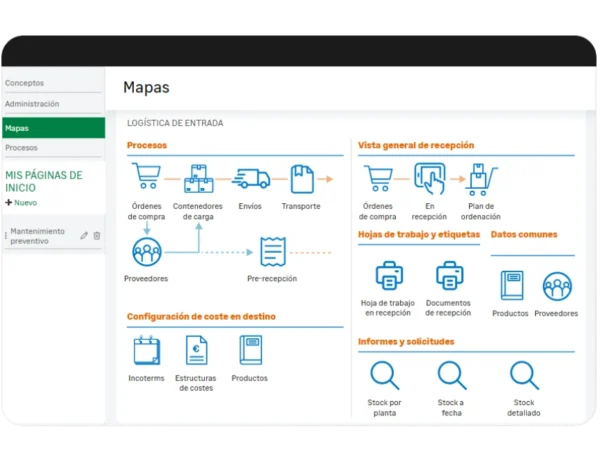Click the Hoja de trabajo en recepción label
Viewport: 600px width, 463px height.
click(x=388, y=308)
